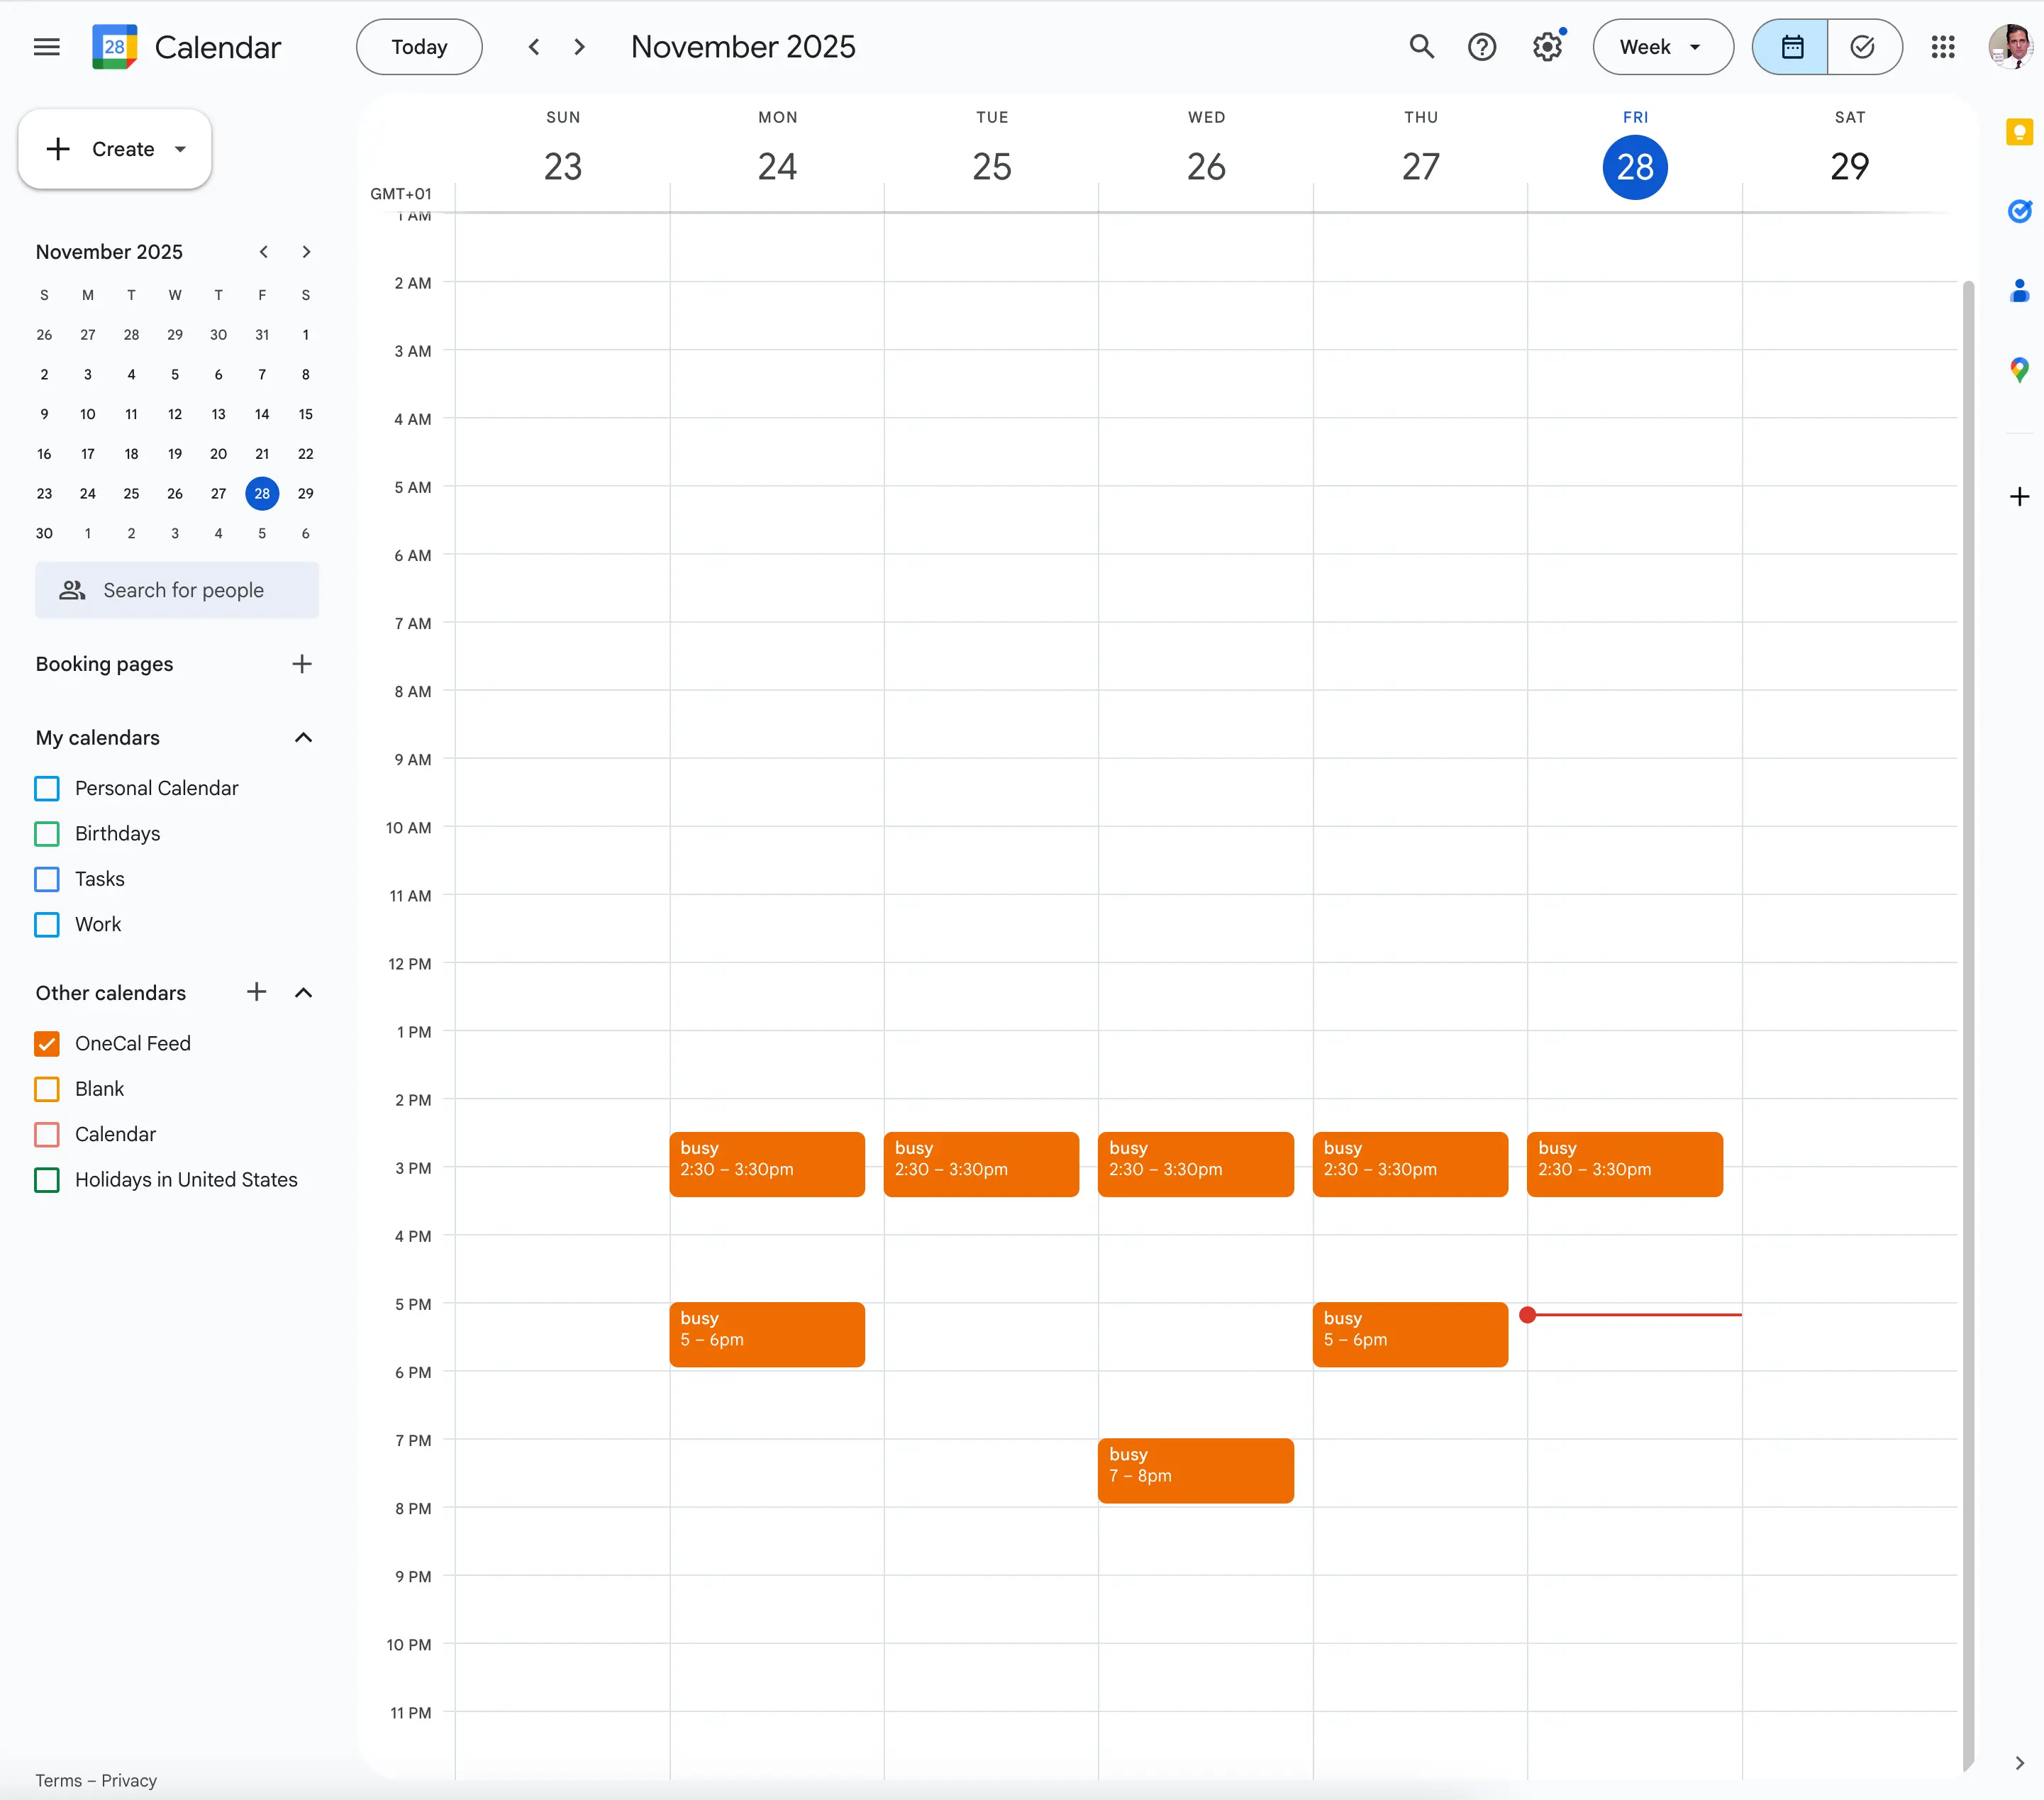This screenshot has height=1800, width=2044.
Task: Select November 15 in the mini calendar
Action: coord(305,414)
